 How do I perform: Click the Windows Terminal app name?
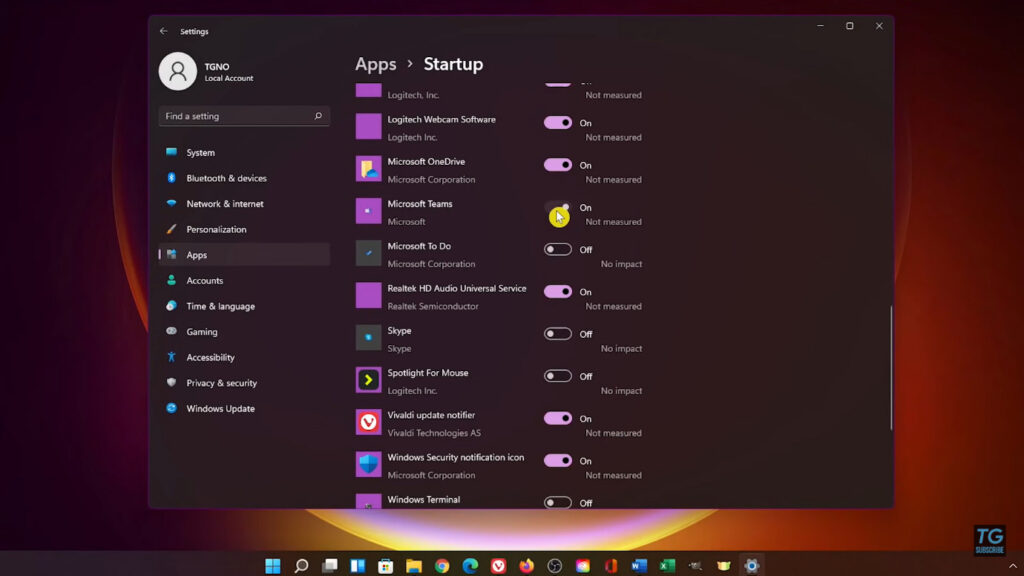click(x=423, y=500)
